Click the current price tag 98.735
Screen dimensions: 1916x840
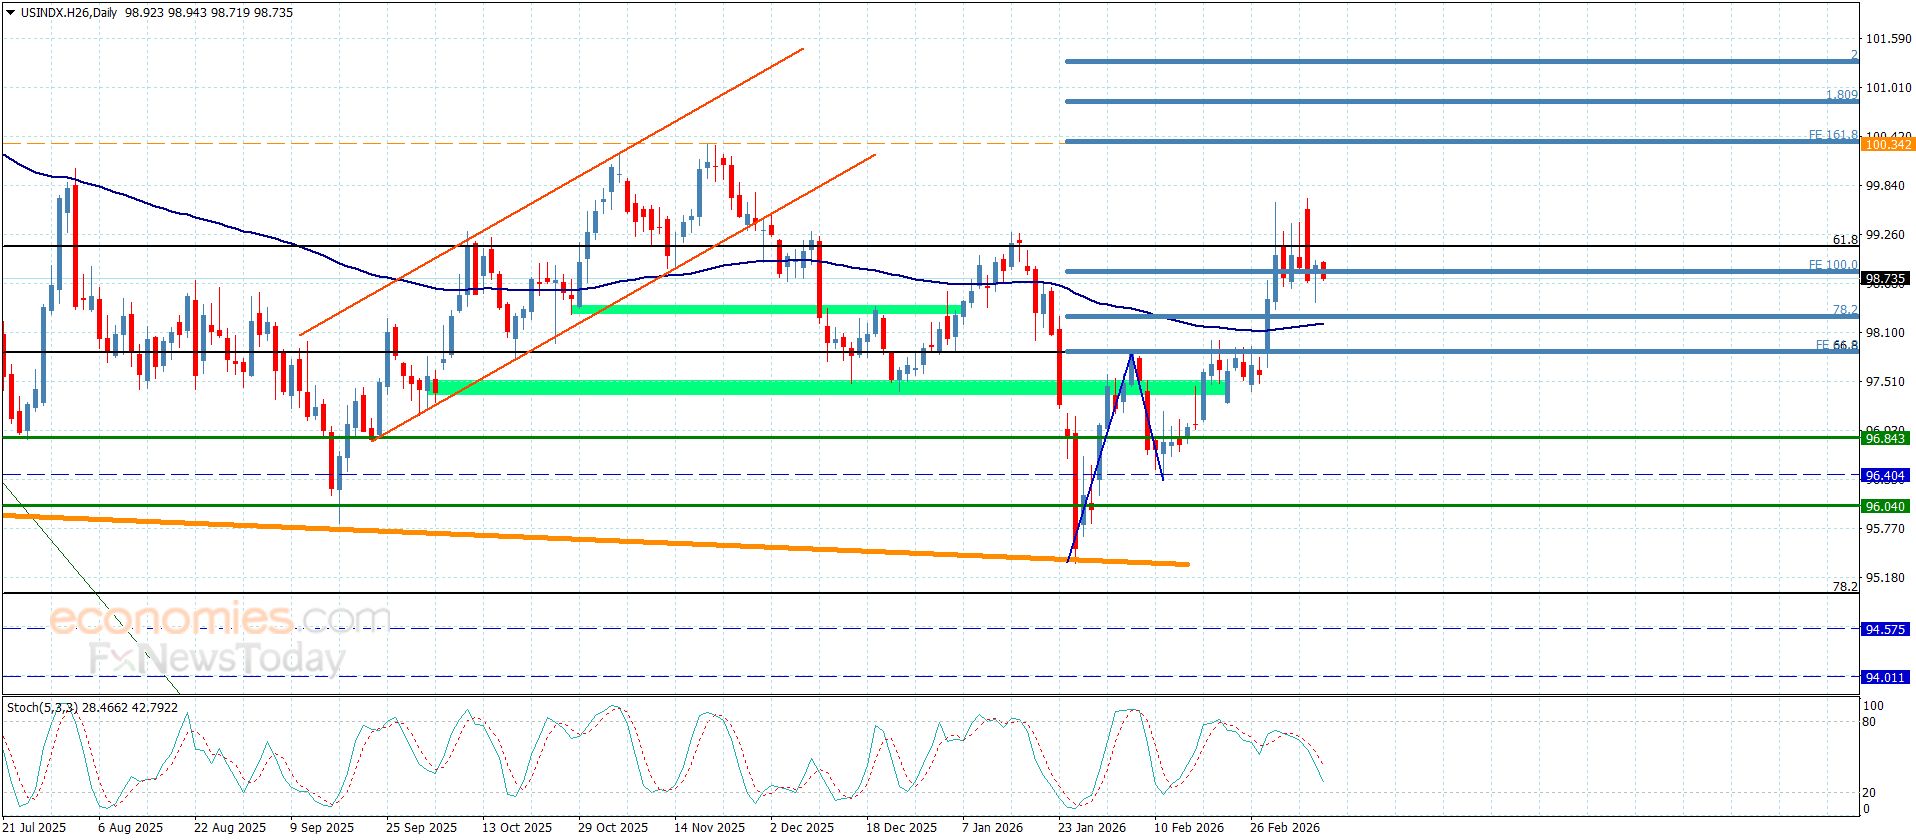point(1886,279)
